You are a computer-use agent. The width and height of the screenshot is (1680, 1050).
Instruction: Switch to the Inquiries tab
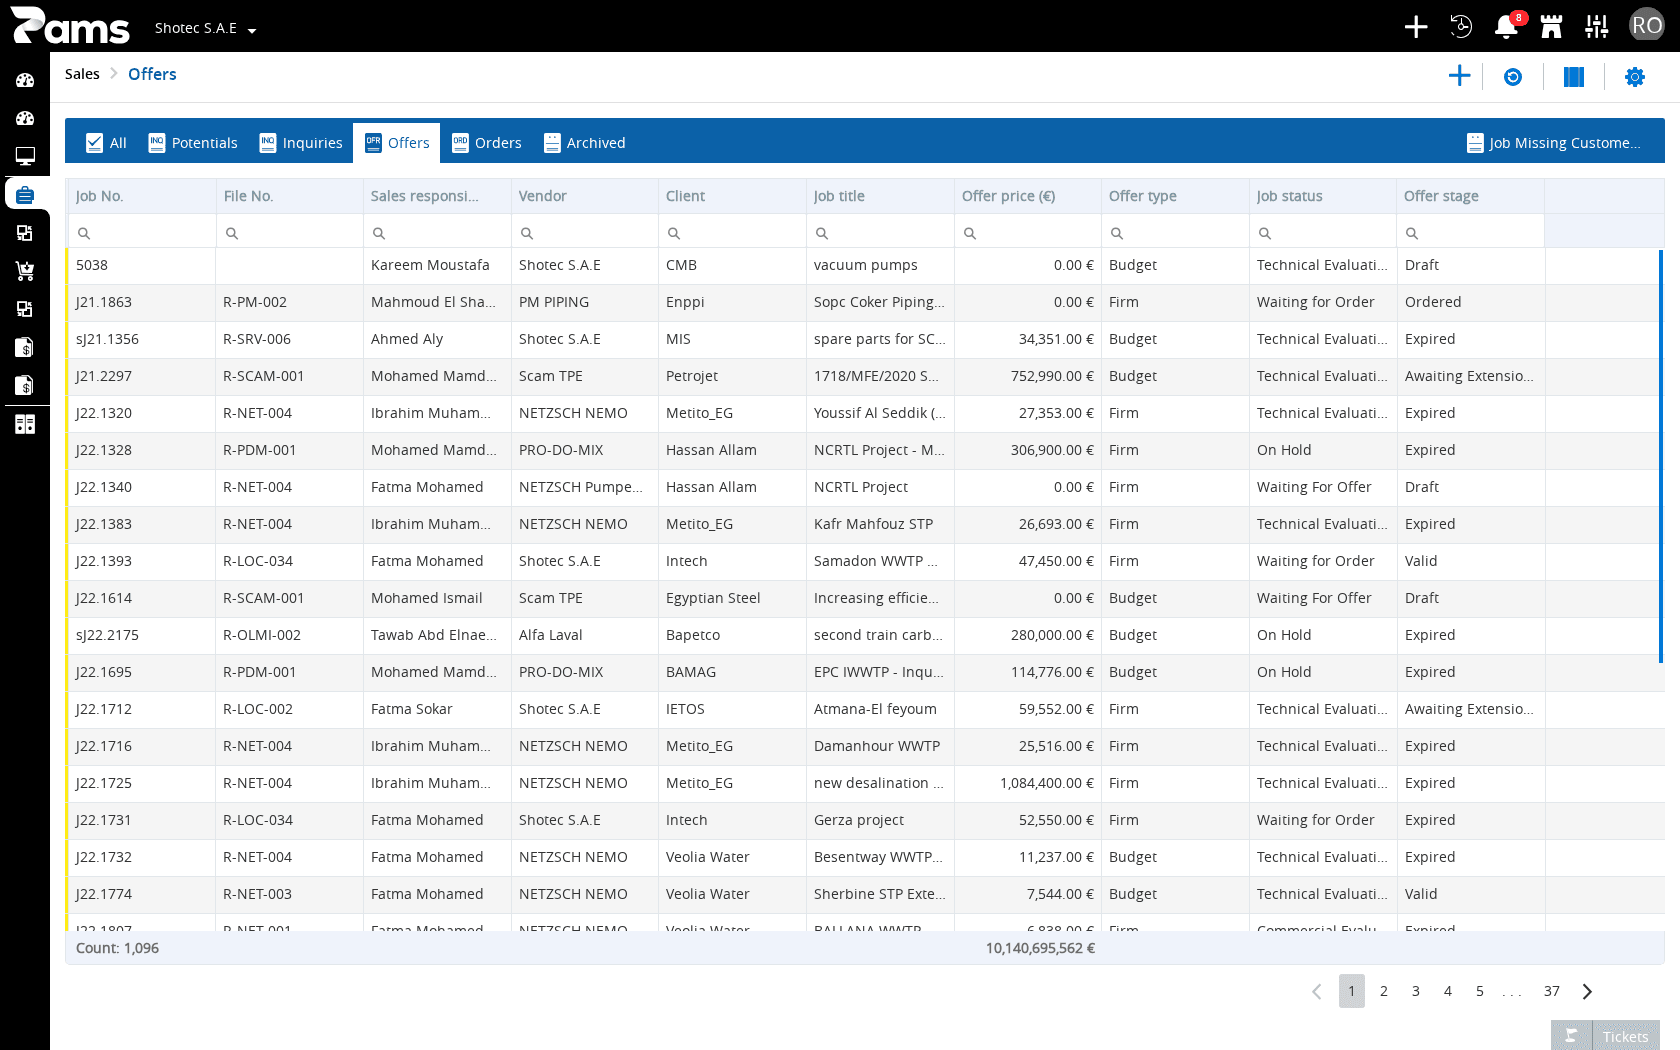[x=301, y=143]
